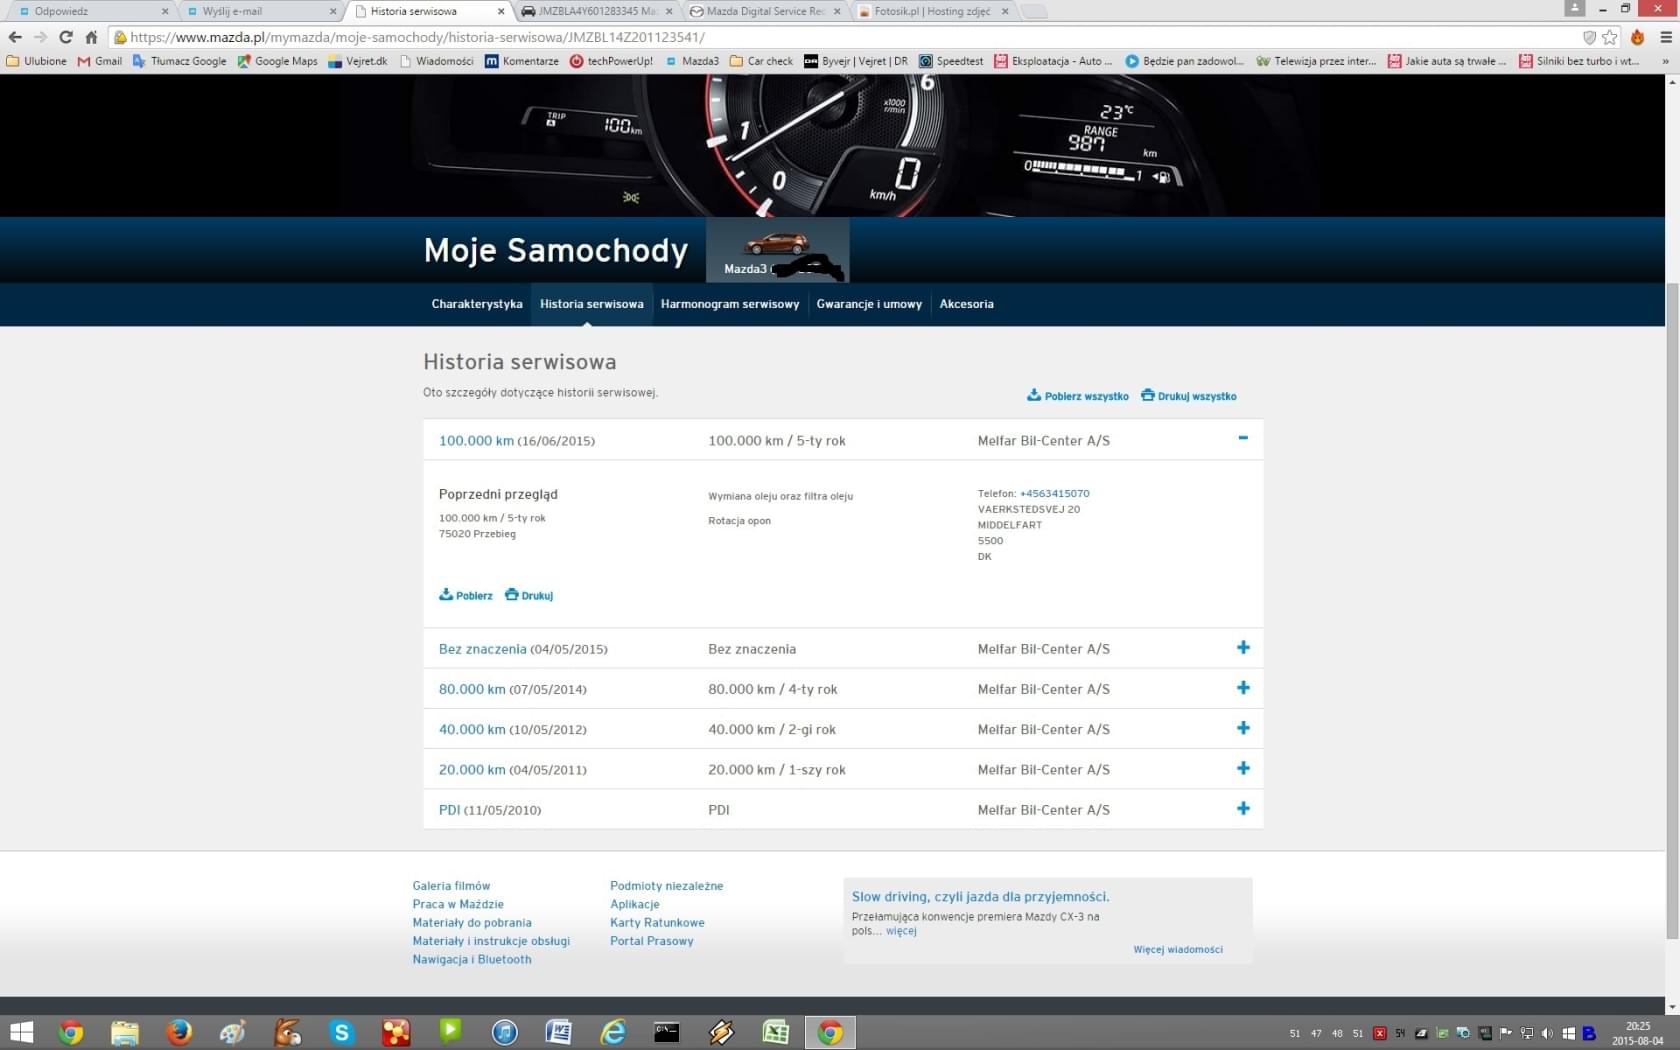
Task: Collapse the 100.000 km service entry
Action: point(1243,438)
